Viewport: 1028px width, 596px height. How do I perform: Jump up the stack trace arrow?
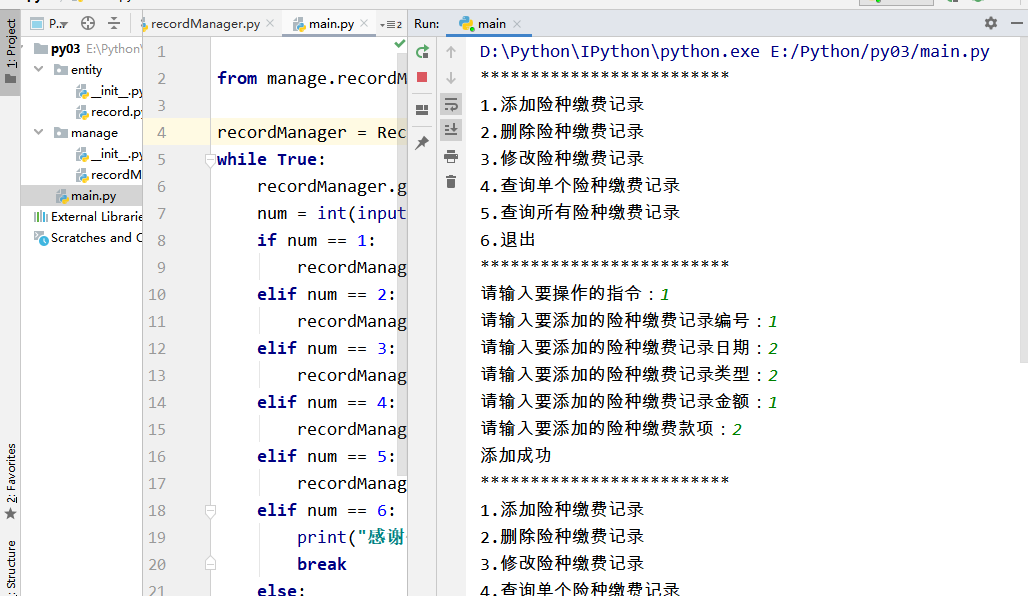[451, 52]
